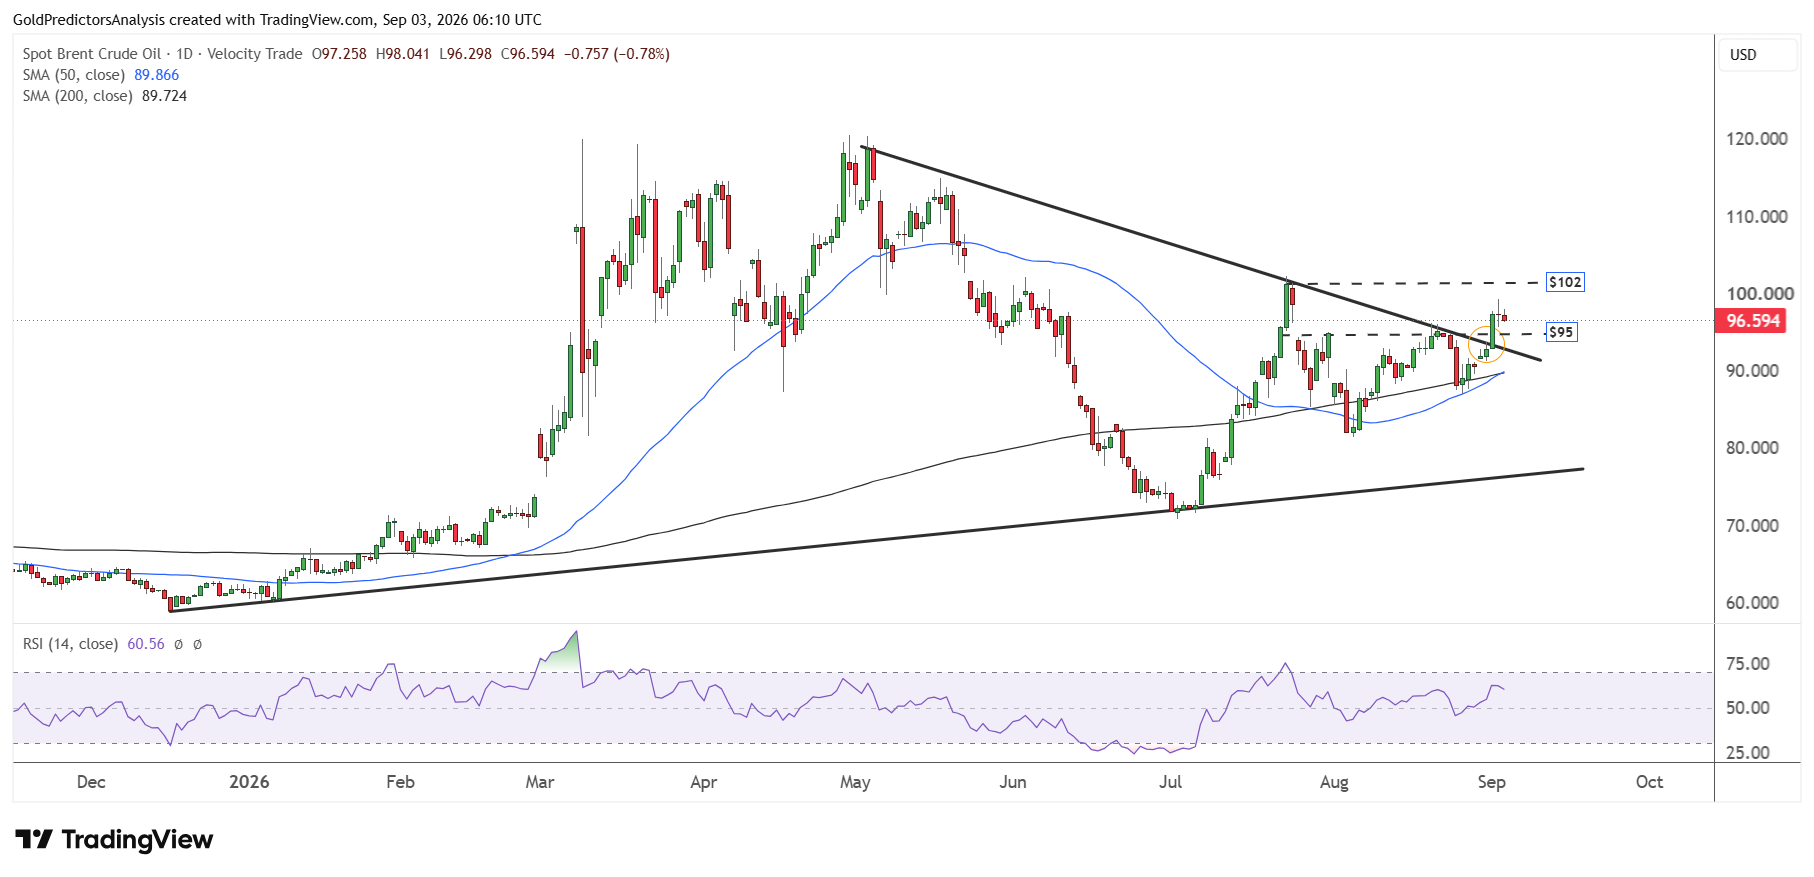This screenshot has height=877, width=1814.
Task: Click the SMA 50 value 89.866
Action: pyautogui.click(x=157, y=75)
